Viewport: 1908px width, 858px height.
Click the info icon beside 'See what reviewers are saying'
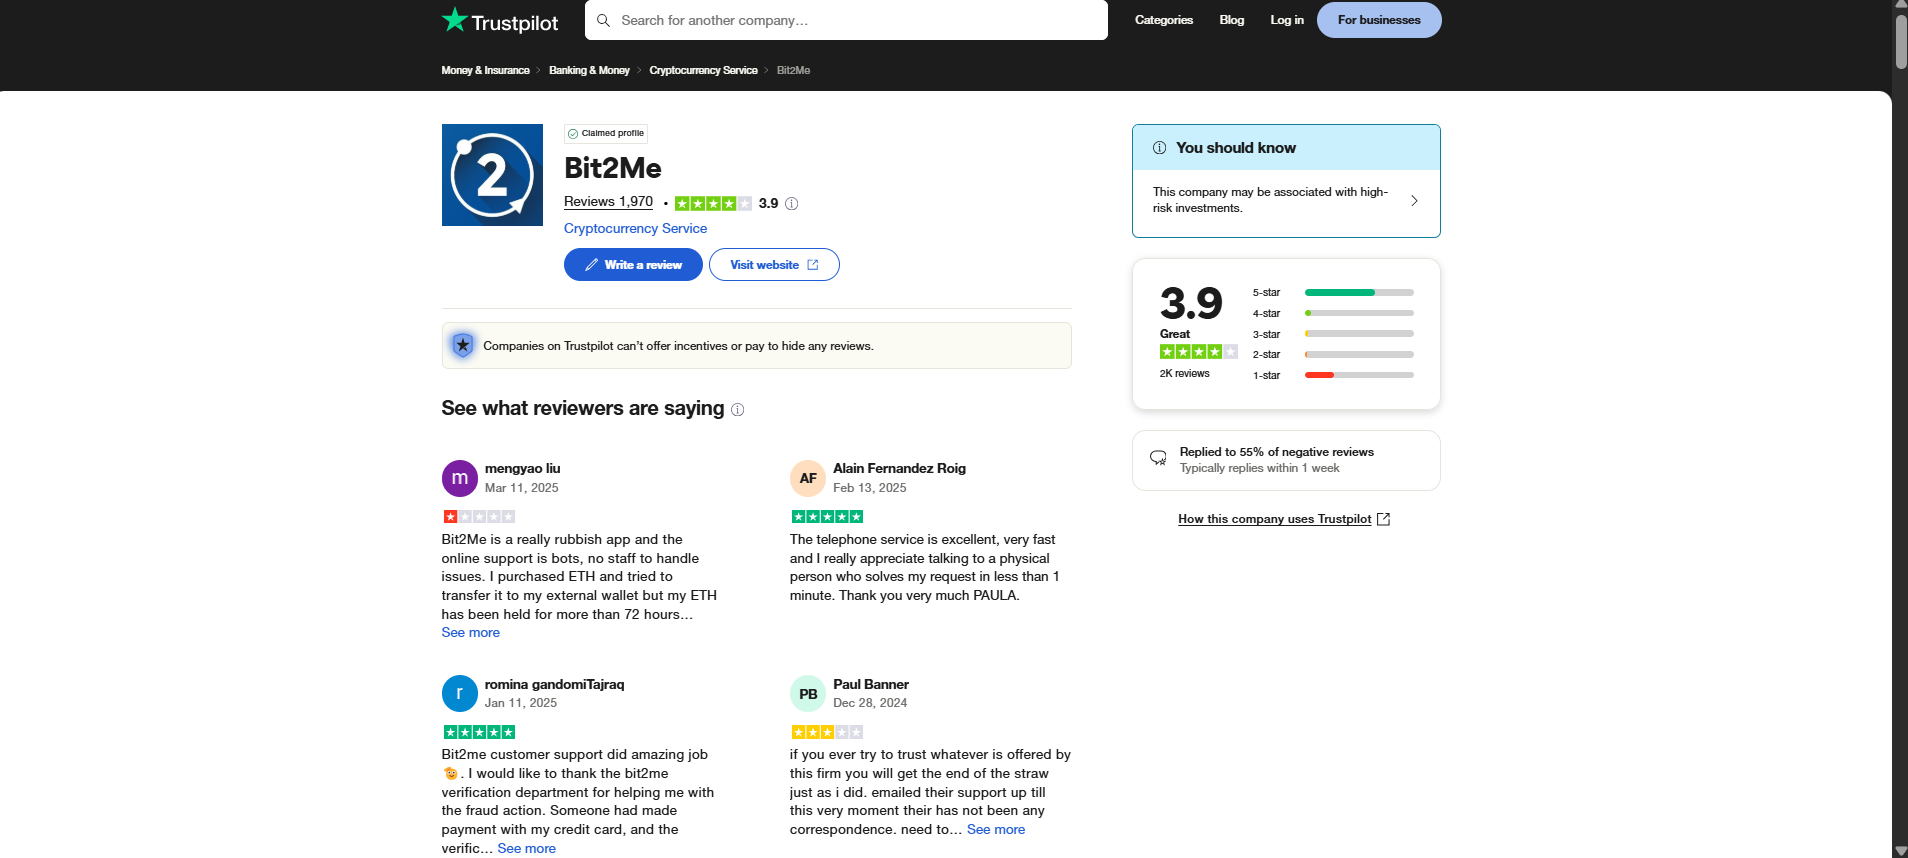pyautogui.click(x=738, y=410)
